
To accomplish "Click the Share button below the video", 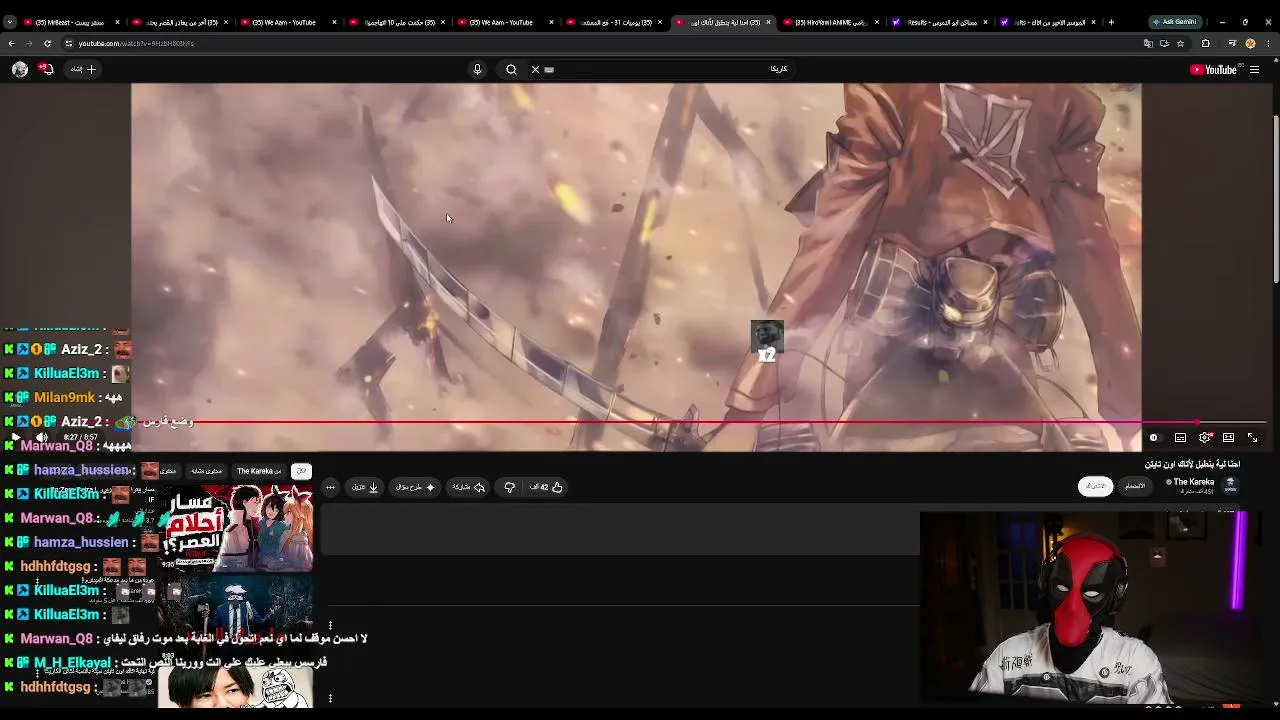I will pos(469,487).
